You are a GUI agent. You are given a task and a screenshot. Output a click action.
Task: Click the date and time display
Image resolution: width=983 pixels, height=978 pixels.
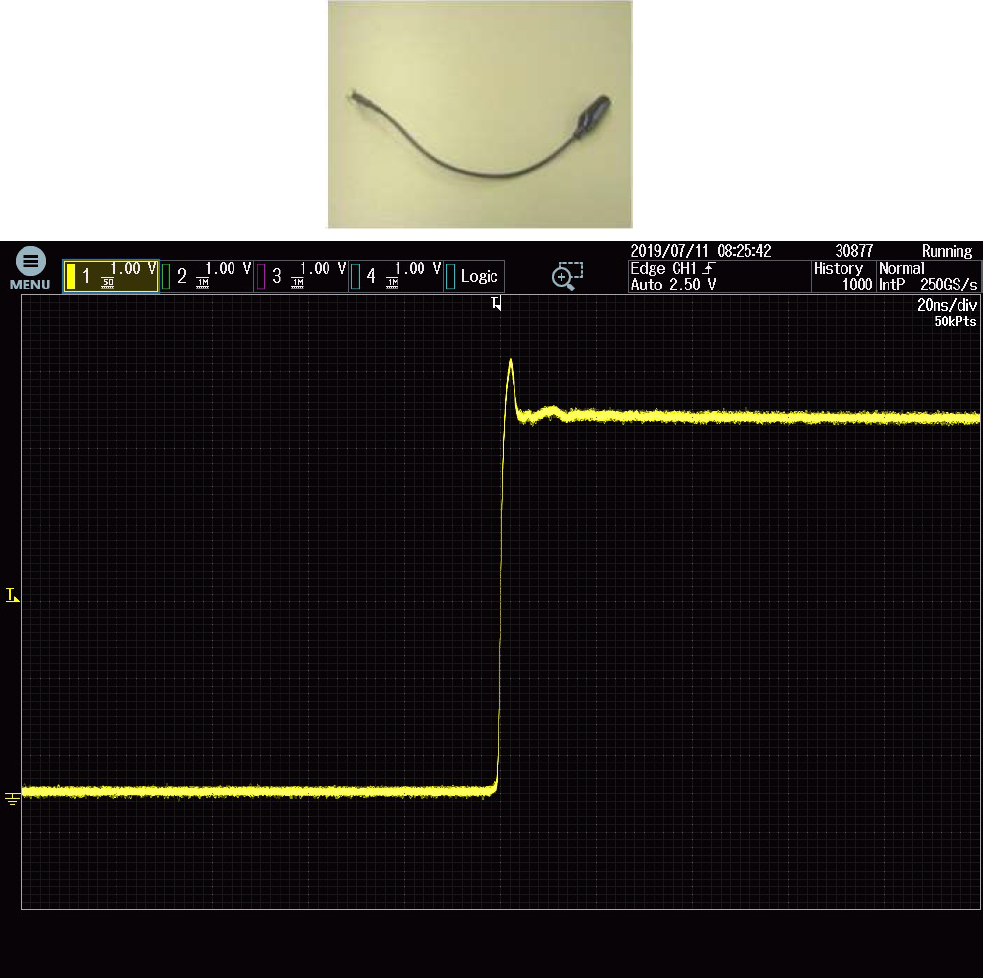click(701, 251)
